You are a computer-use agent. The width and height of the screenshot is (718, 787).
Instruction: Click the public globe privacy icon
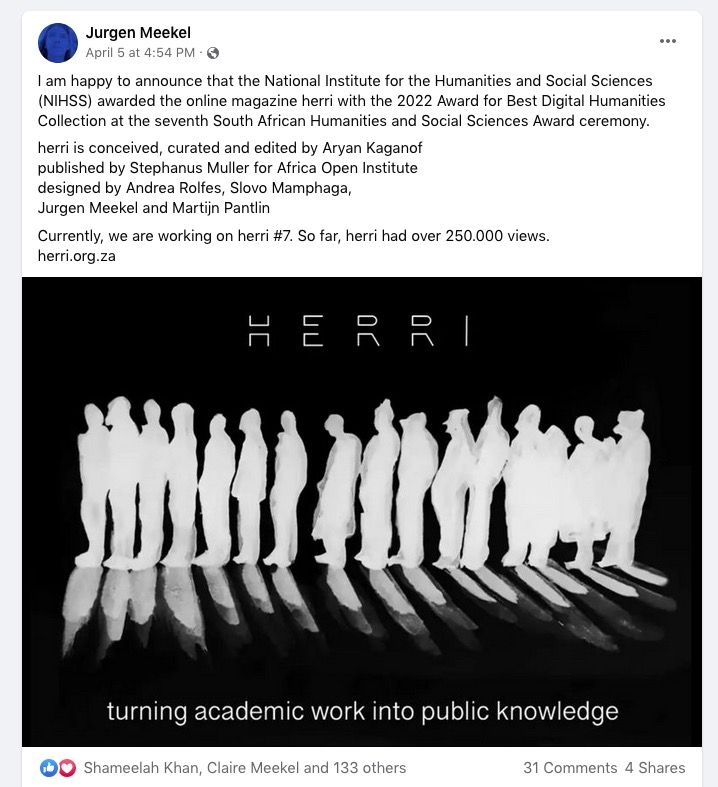tap(213, 53)
